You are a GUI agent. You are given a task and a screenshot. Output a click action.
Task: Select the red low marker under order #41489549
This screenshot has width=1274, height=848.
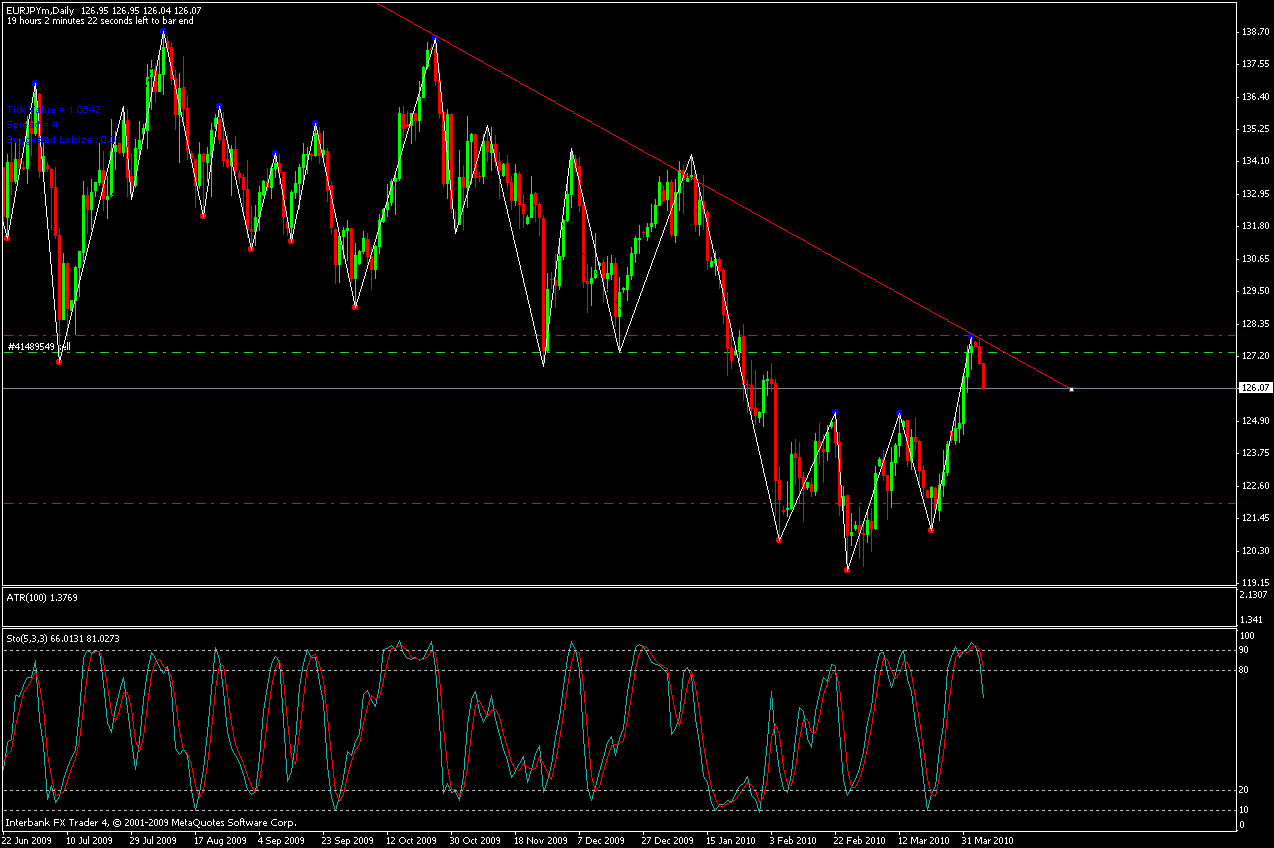coord(59,362)
